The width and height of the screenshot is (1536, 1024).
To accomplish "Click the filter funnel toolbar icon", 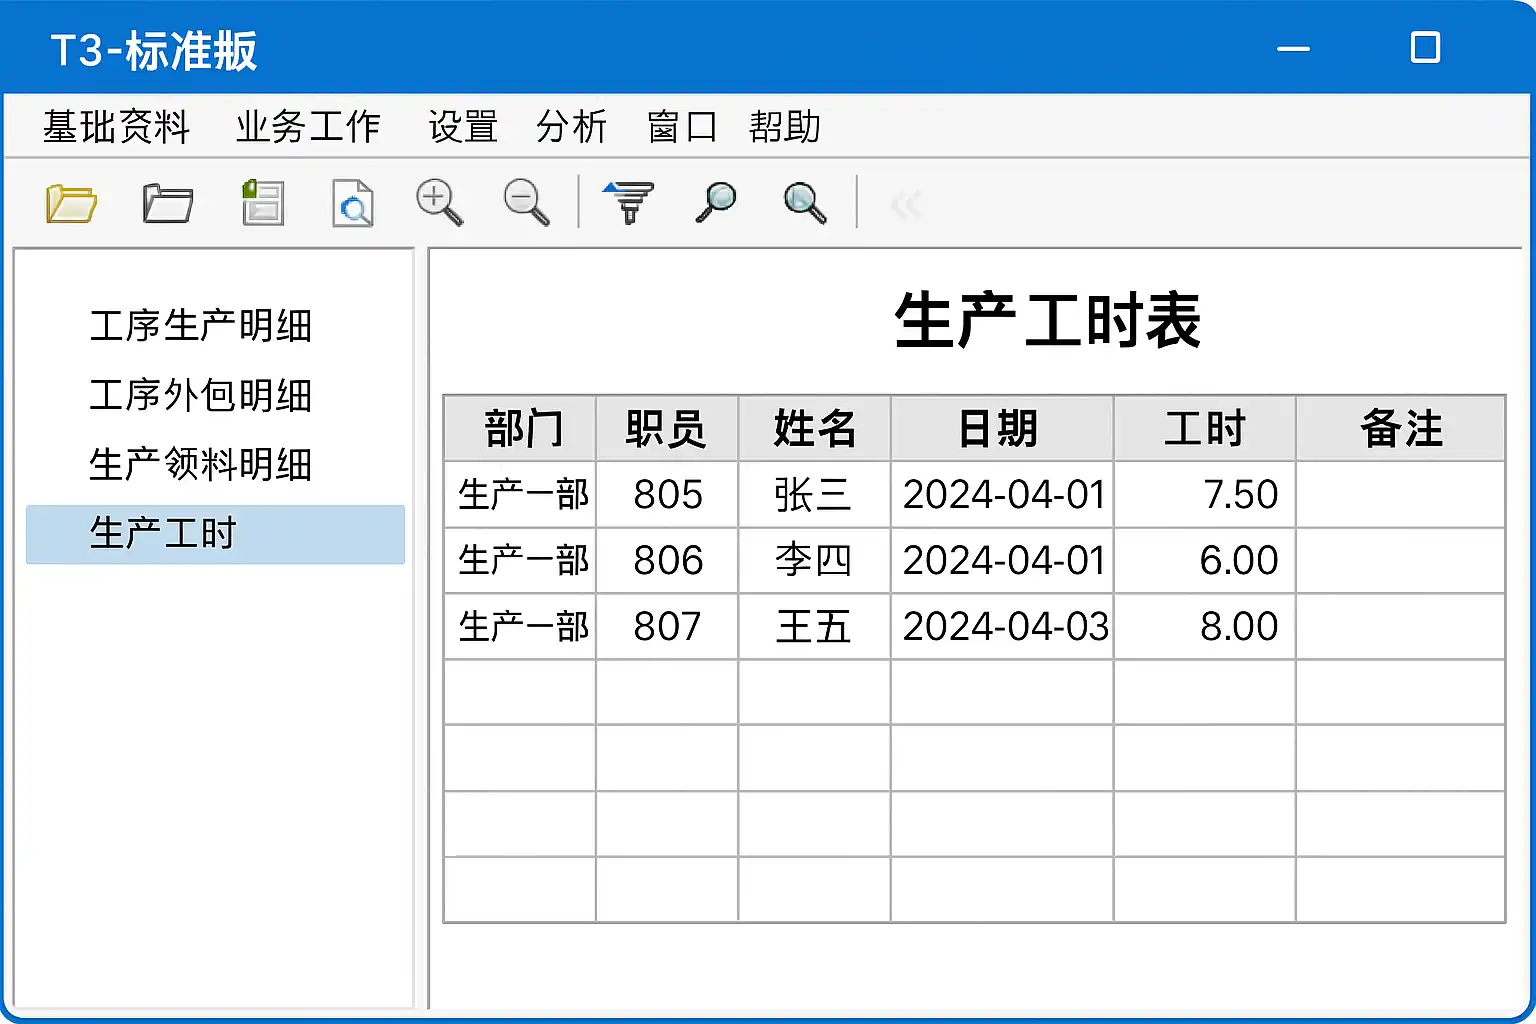I will pos(628,202).
